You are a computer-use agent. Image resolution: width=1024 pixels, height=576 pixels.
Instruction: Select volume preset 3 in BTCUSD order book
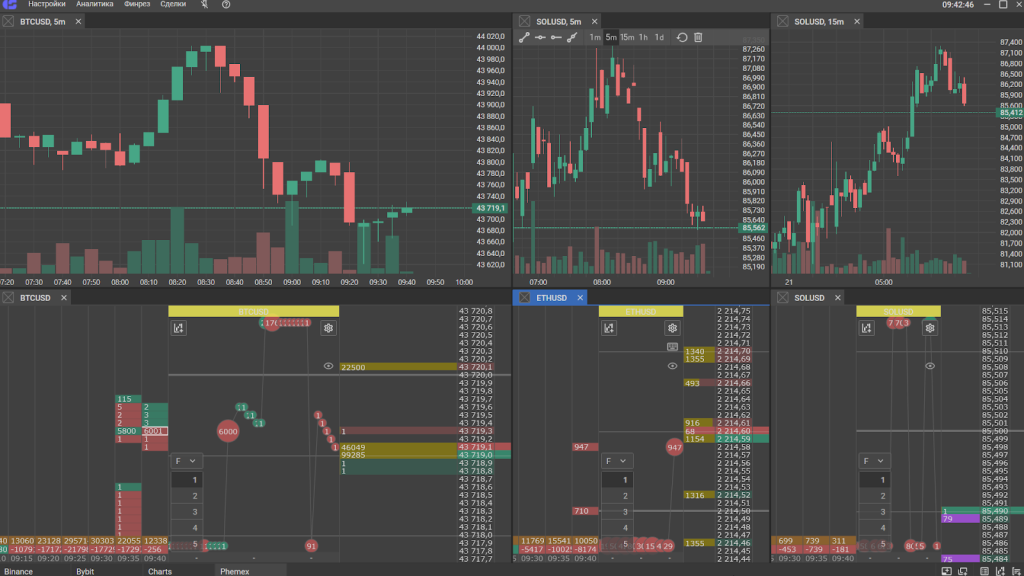pyautogui.click(x=187, y=512)
